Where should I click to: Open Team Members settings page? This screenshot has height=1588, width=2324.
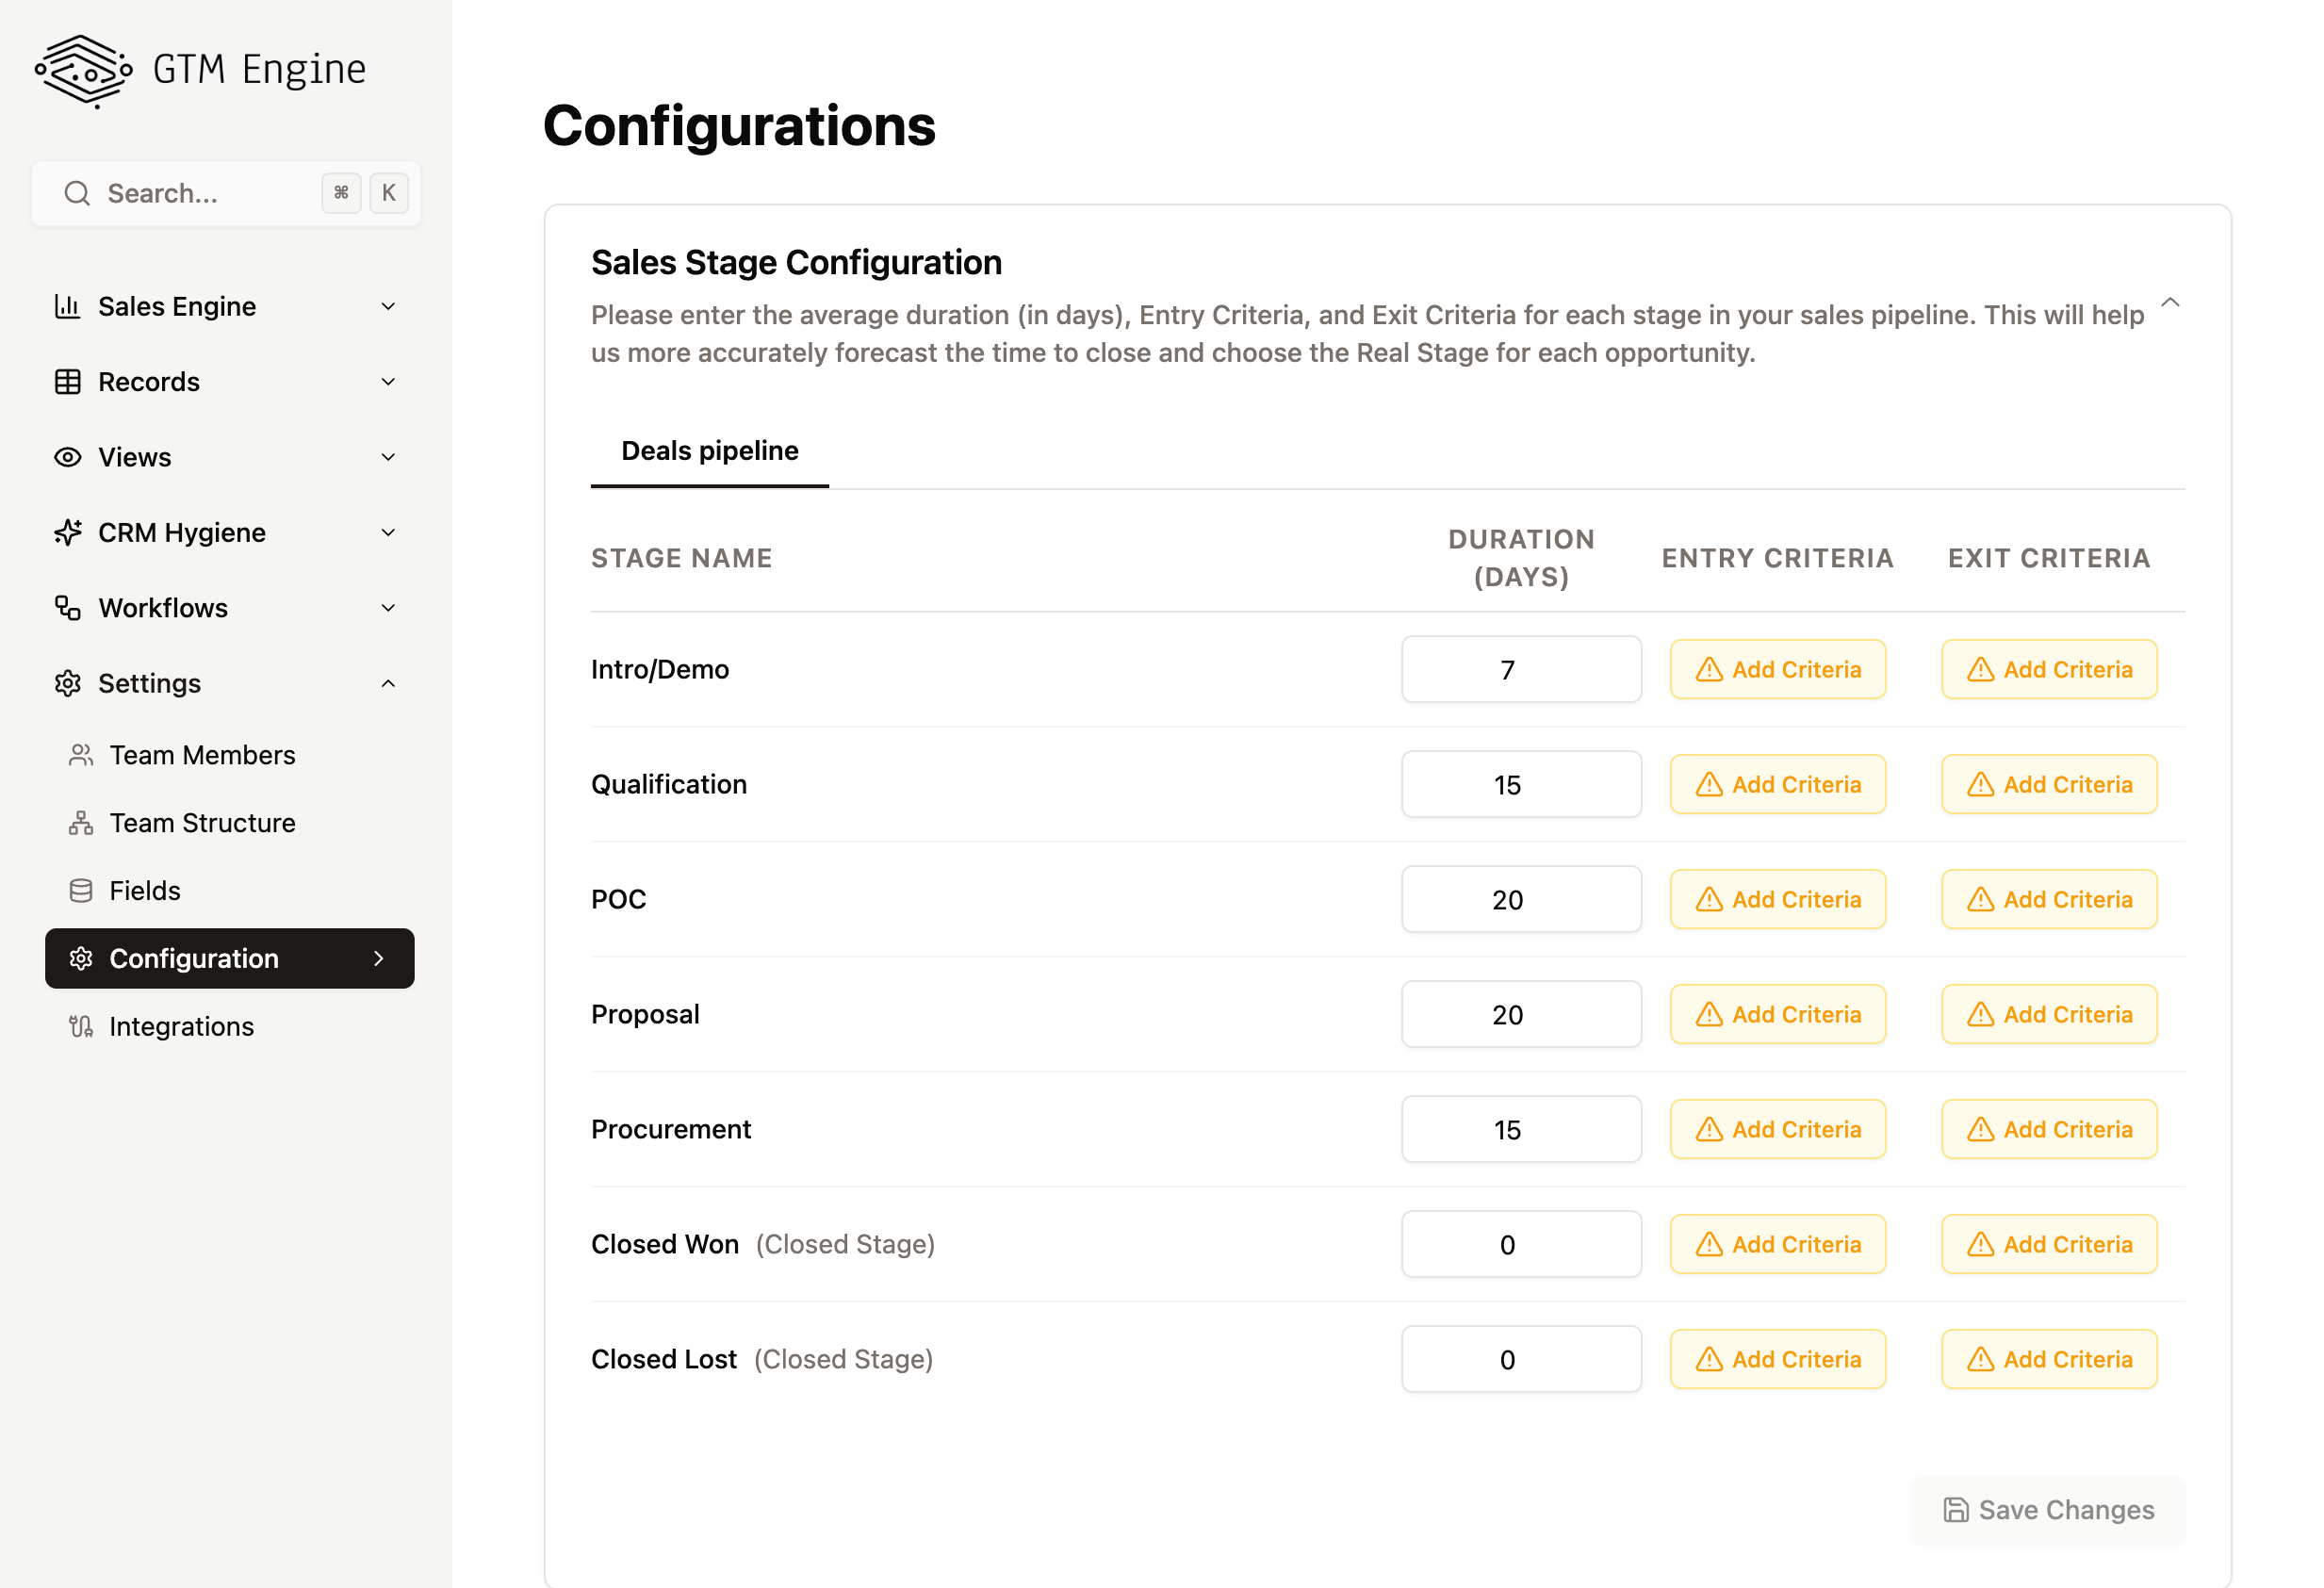pos(202,755)
